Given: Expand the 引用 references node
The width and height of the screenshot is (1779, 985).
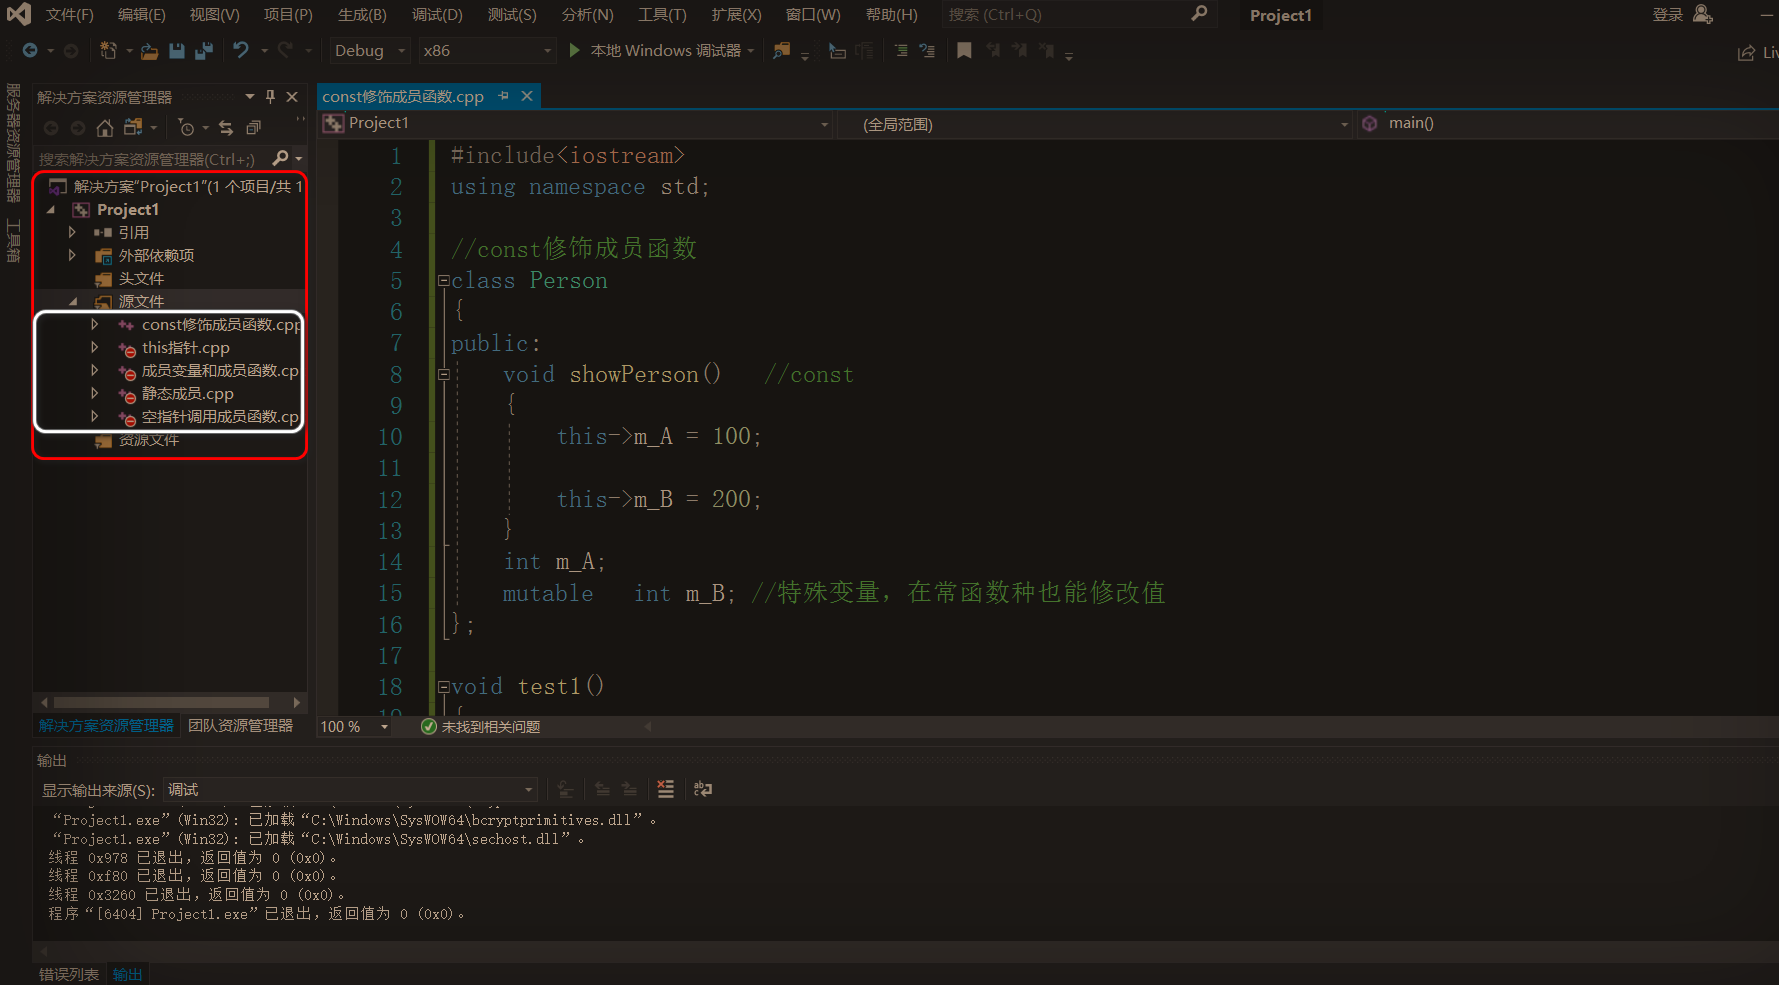Looking at the screenshot, I should tap(72, 232).
